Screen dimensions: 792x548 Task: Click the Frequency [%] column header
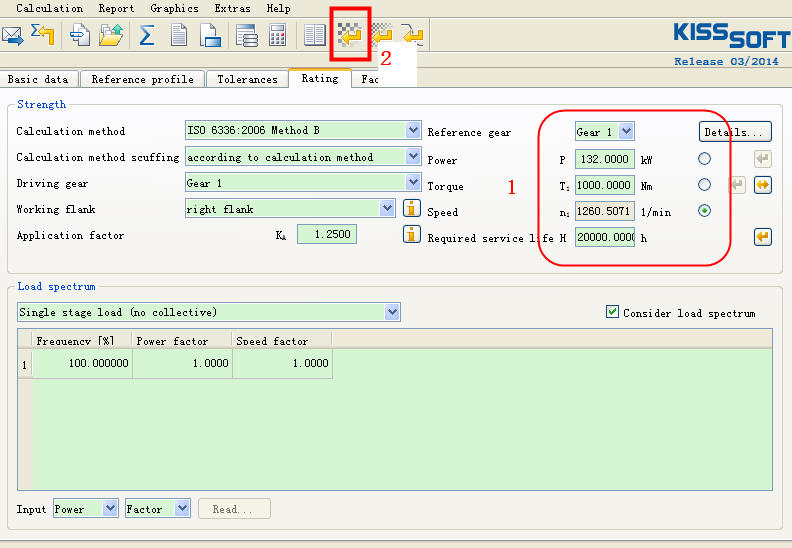[x=82, y=340]
